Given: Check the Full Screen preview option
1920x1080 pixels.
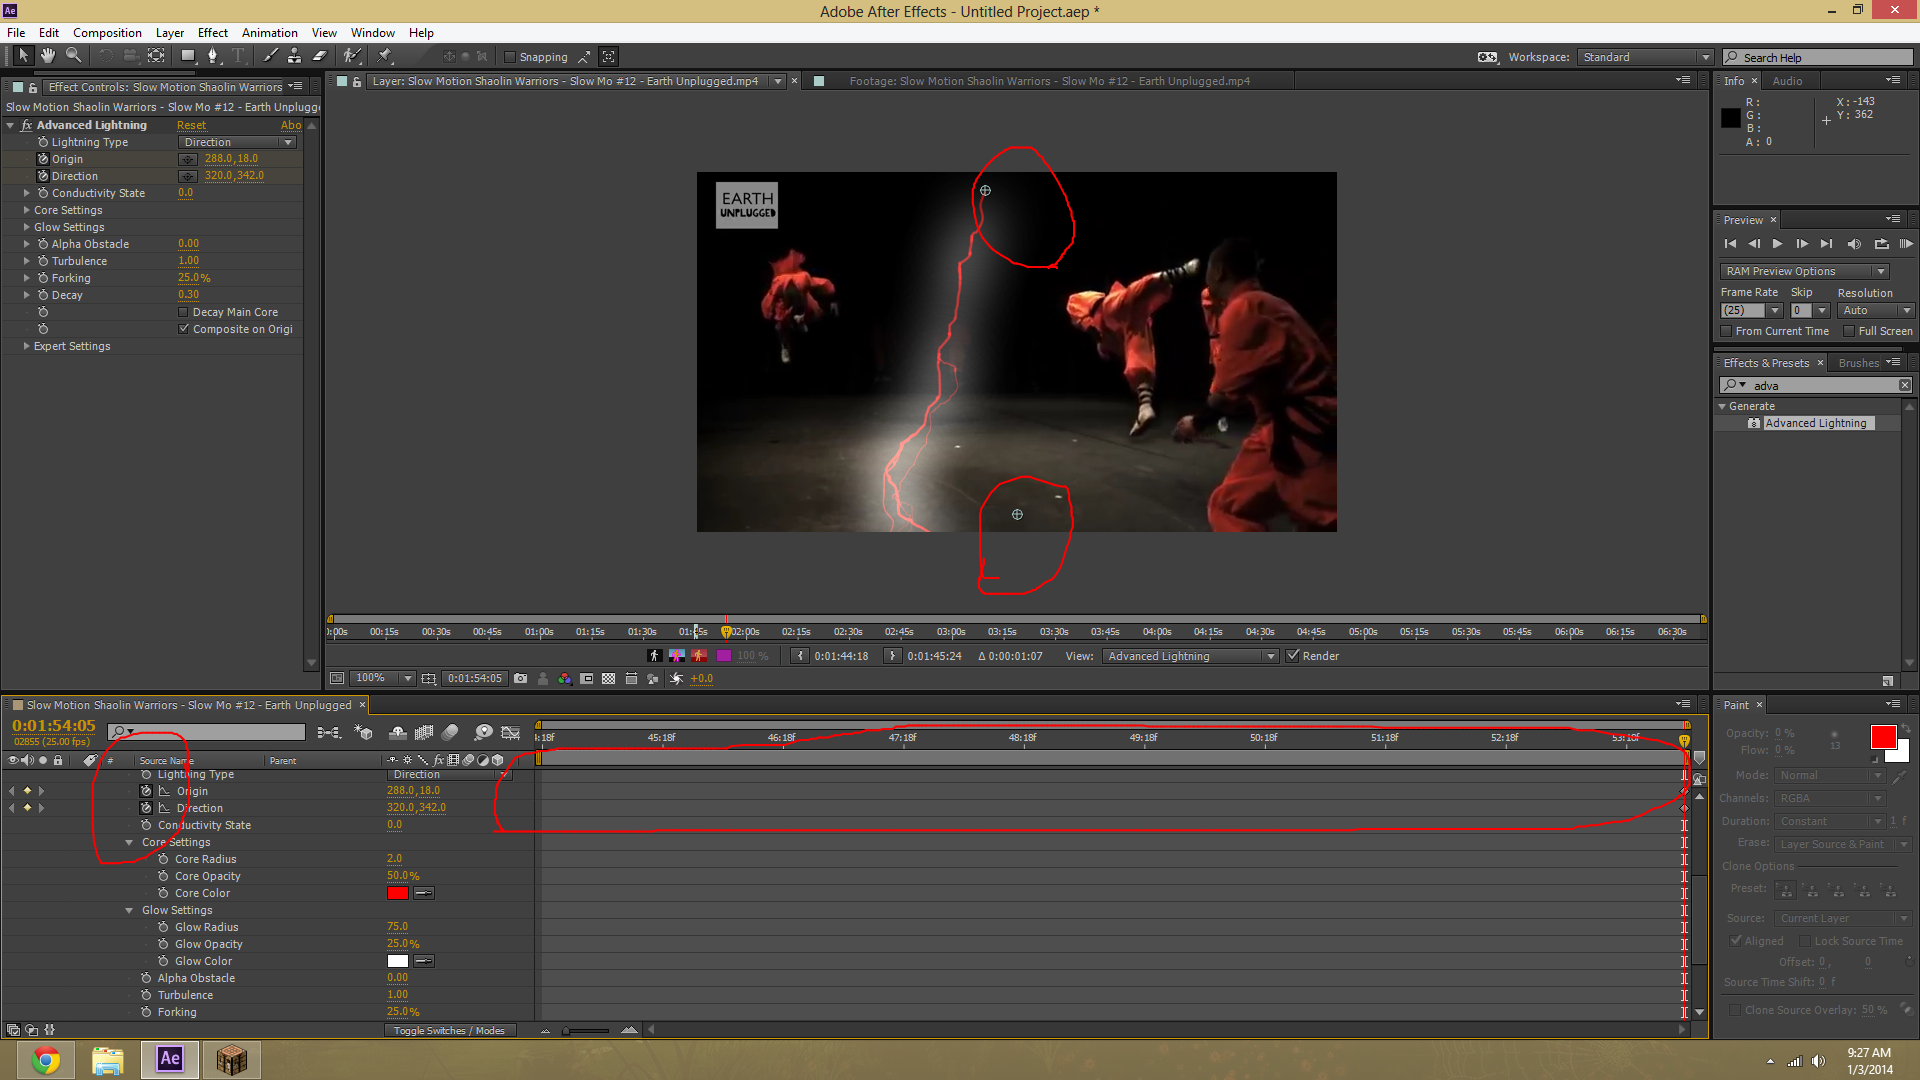Looking at the screenshot, I should pyautogui.click(x=1849, y=331).
